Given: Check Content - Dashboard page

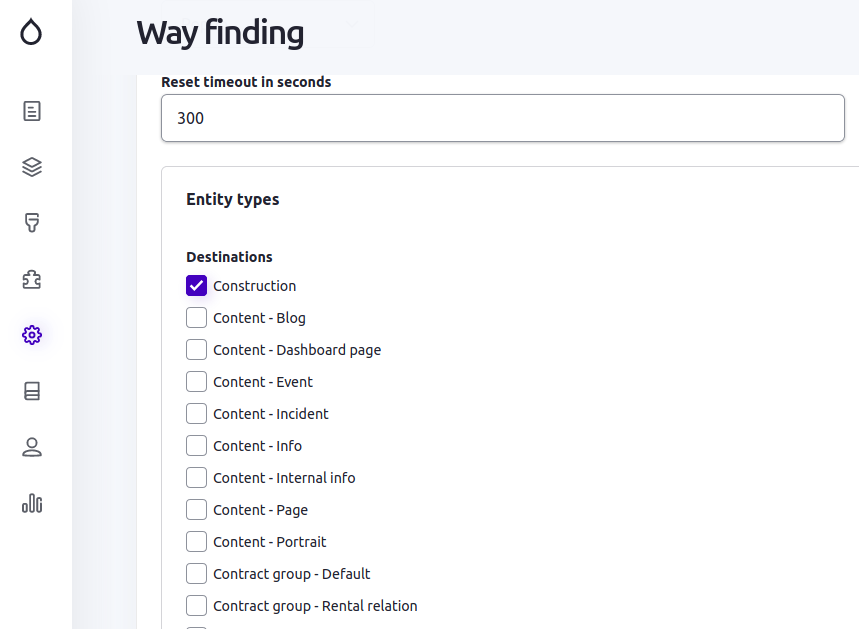Looking at the screenshot, I should (x=196, y=349).
